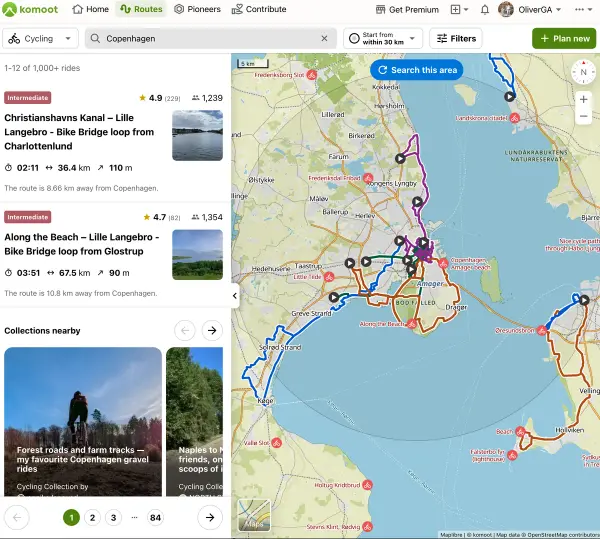600x539 pixels.
Task: Click the Stevns Klint, Rødvig marker
Action: point(367,527)
